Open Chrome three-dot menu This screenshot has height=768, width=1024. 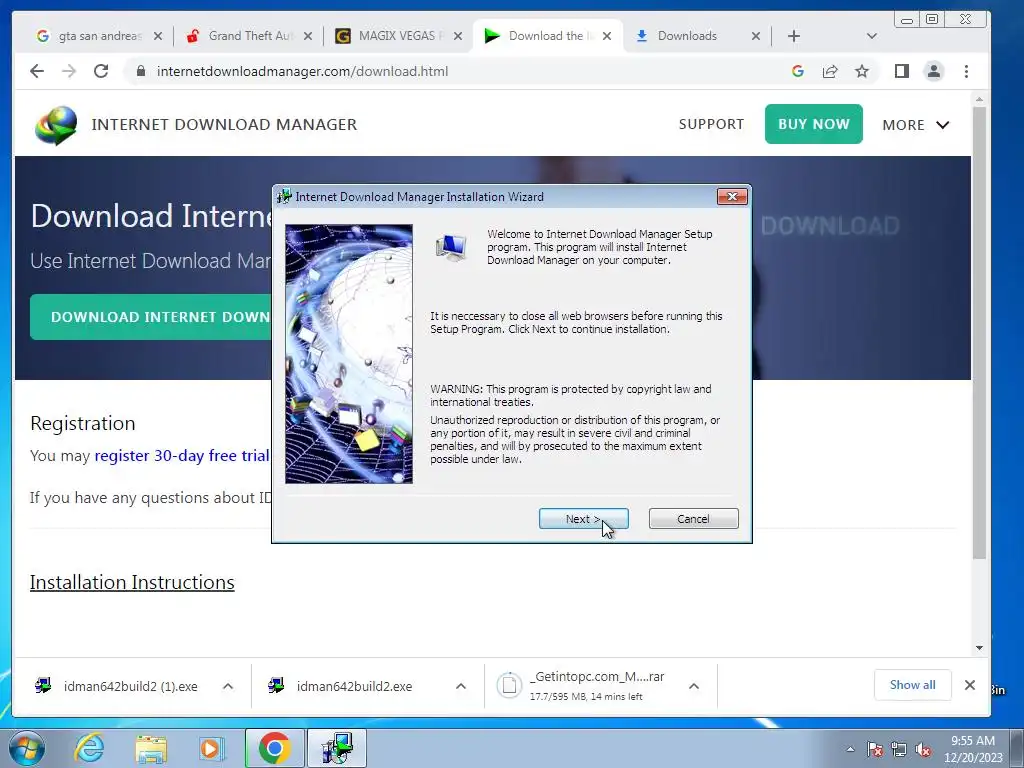(966, 71)
